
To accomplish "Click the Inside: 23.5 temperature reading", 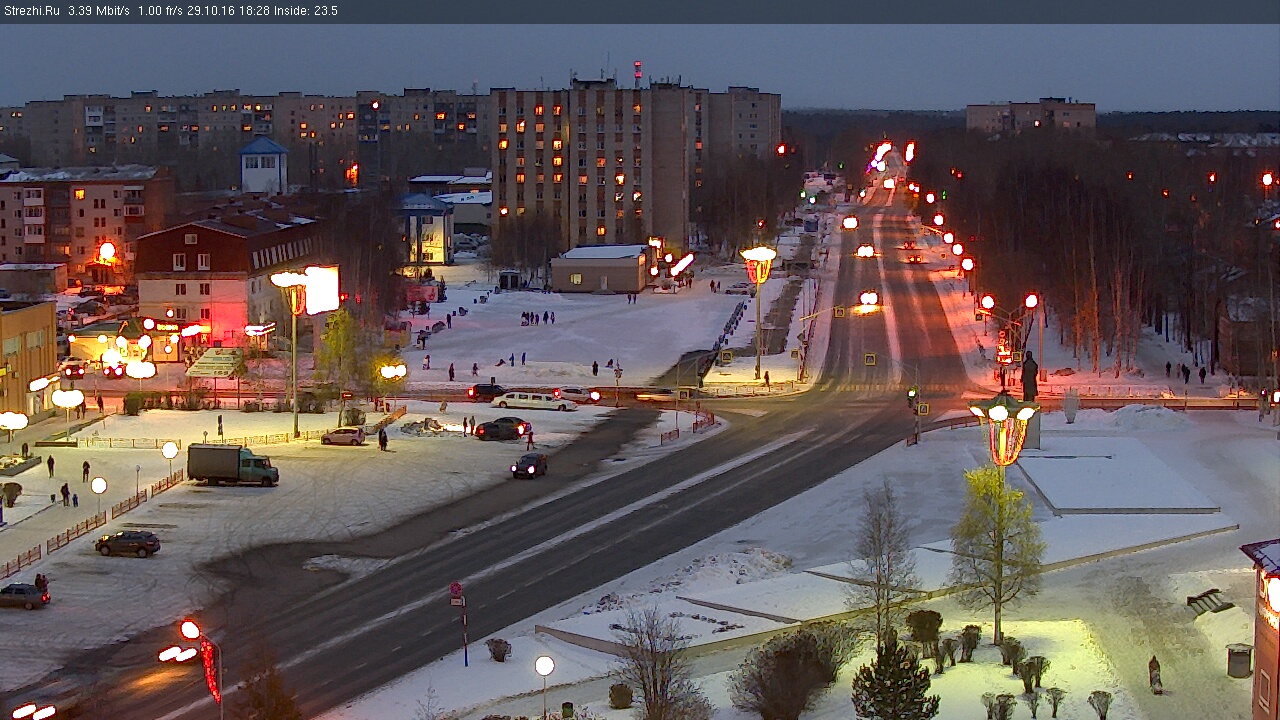I will point(306,11).
